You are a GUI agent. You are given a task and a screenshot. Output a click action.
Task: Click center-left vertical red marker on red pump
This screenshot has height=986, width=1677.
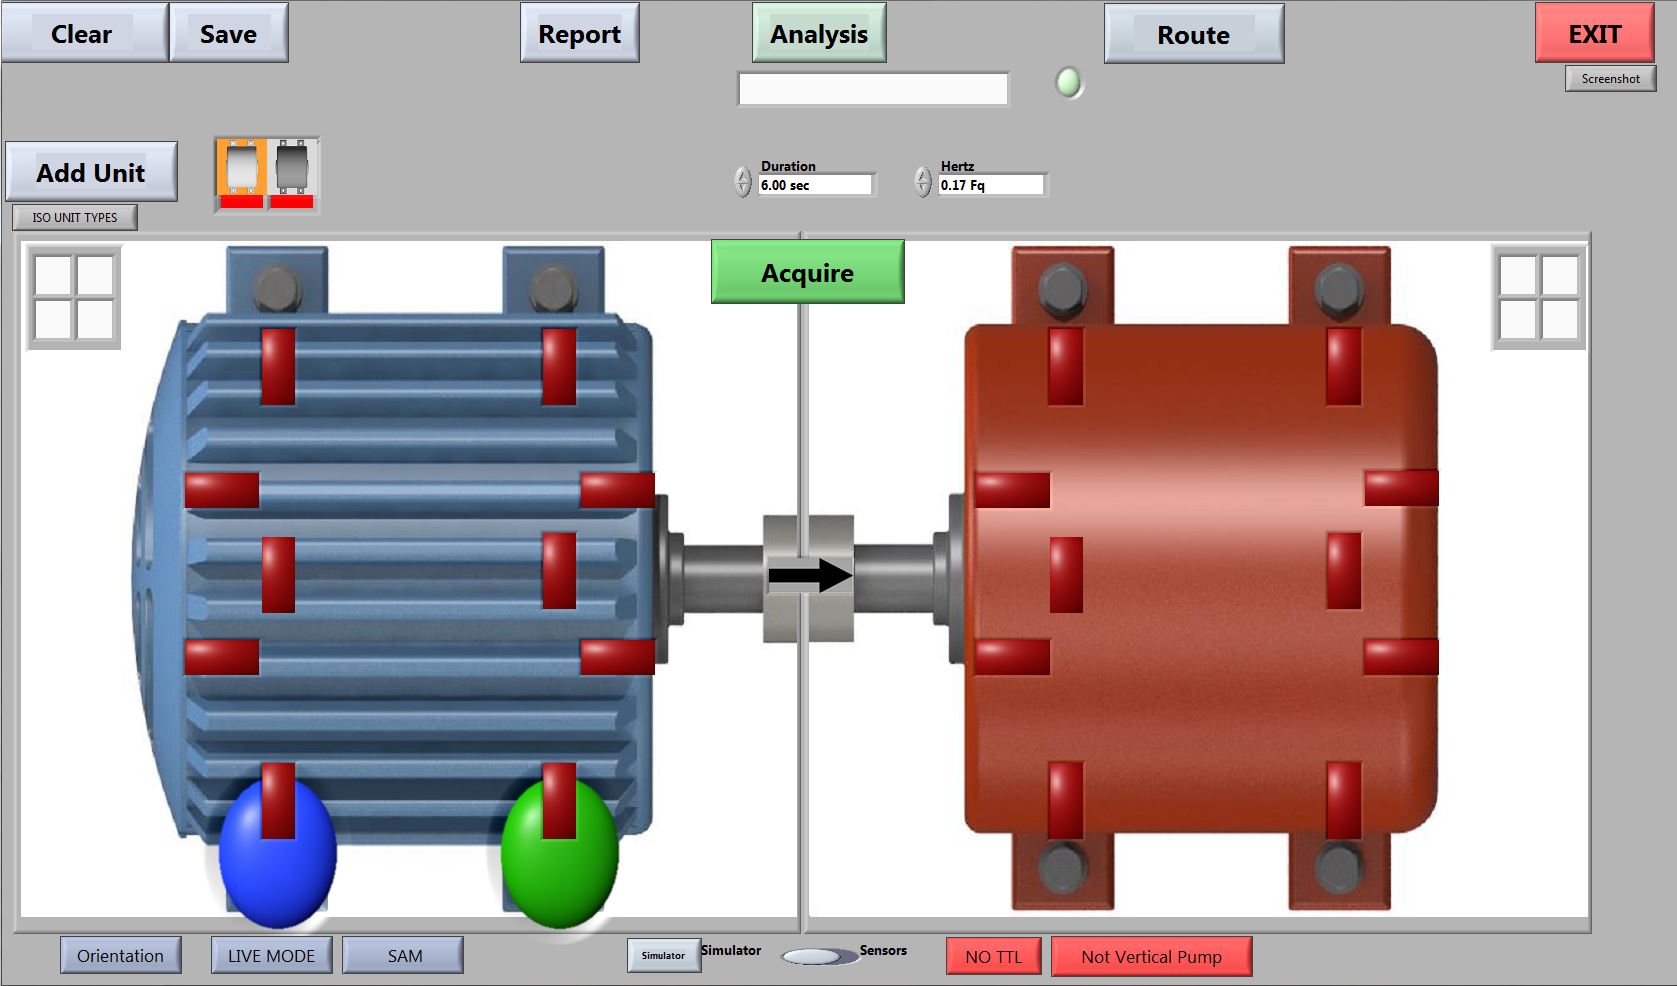[1067, 574]
